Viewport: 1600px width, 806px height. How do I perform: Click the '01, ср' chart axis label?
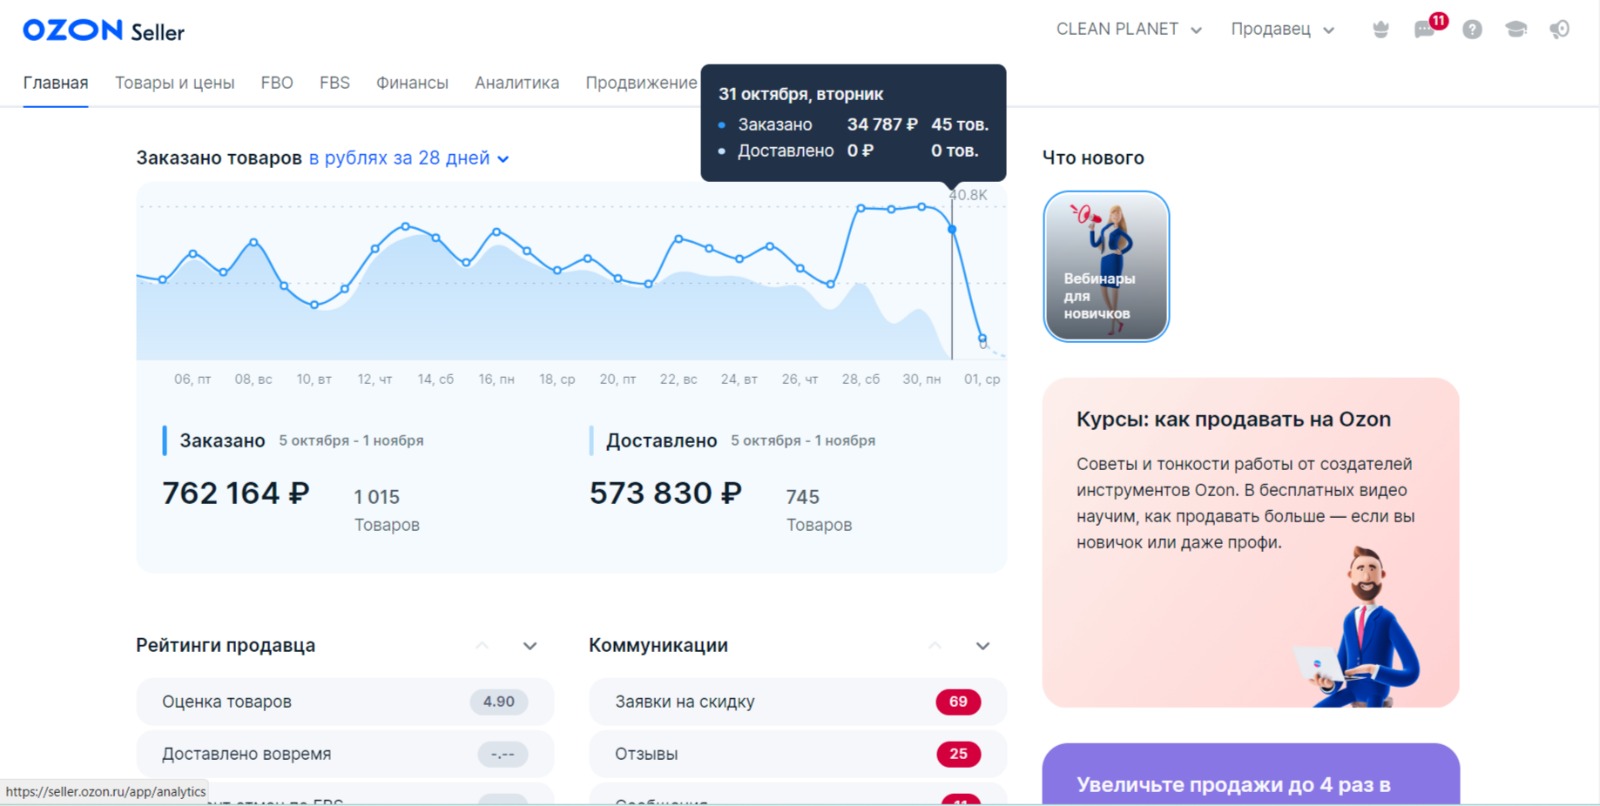(x=982, y=379)
